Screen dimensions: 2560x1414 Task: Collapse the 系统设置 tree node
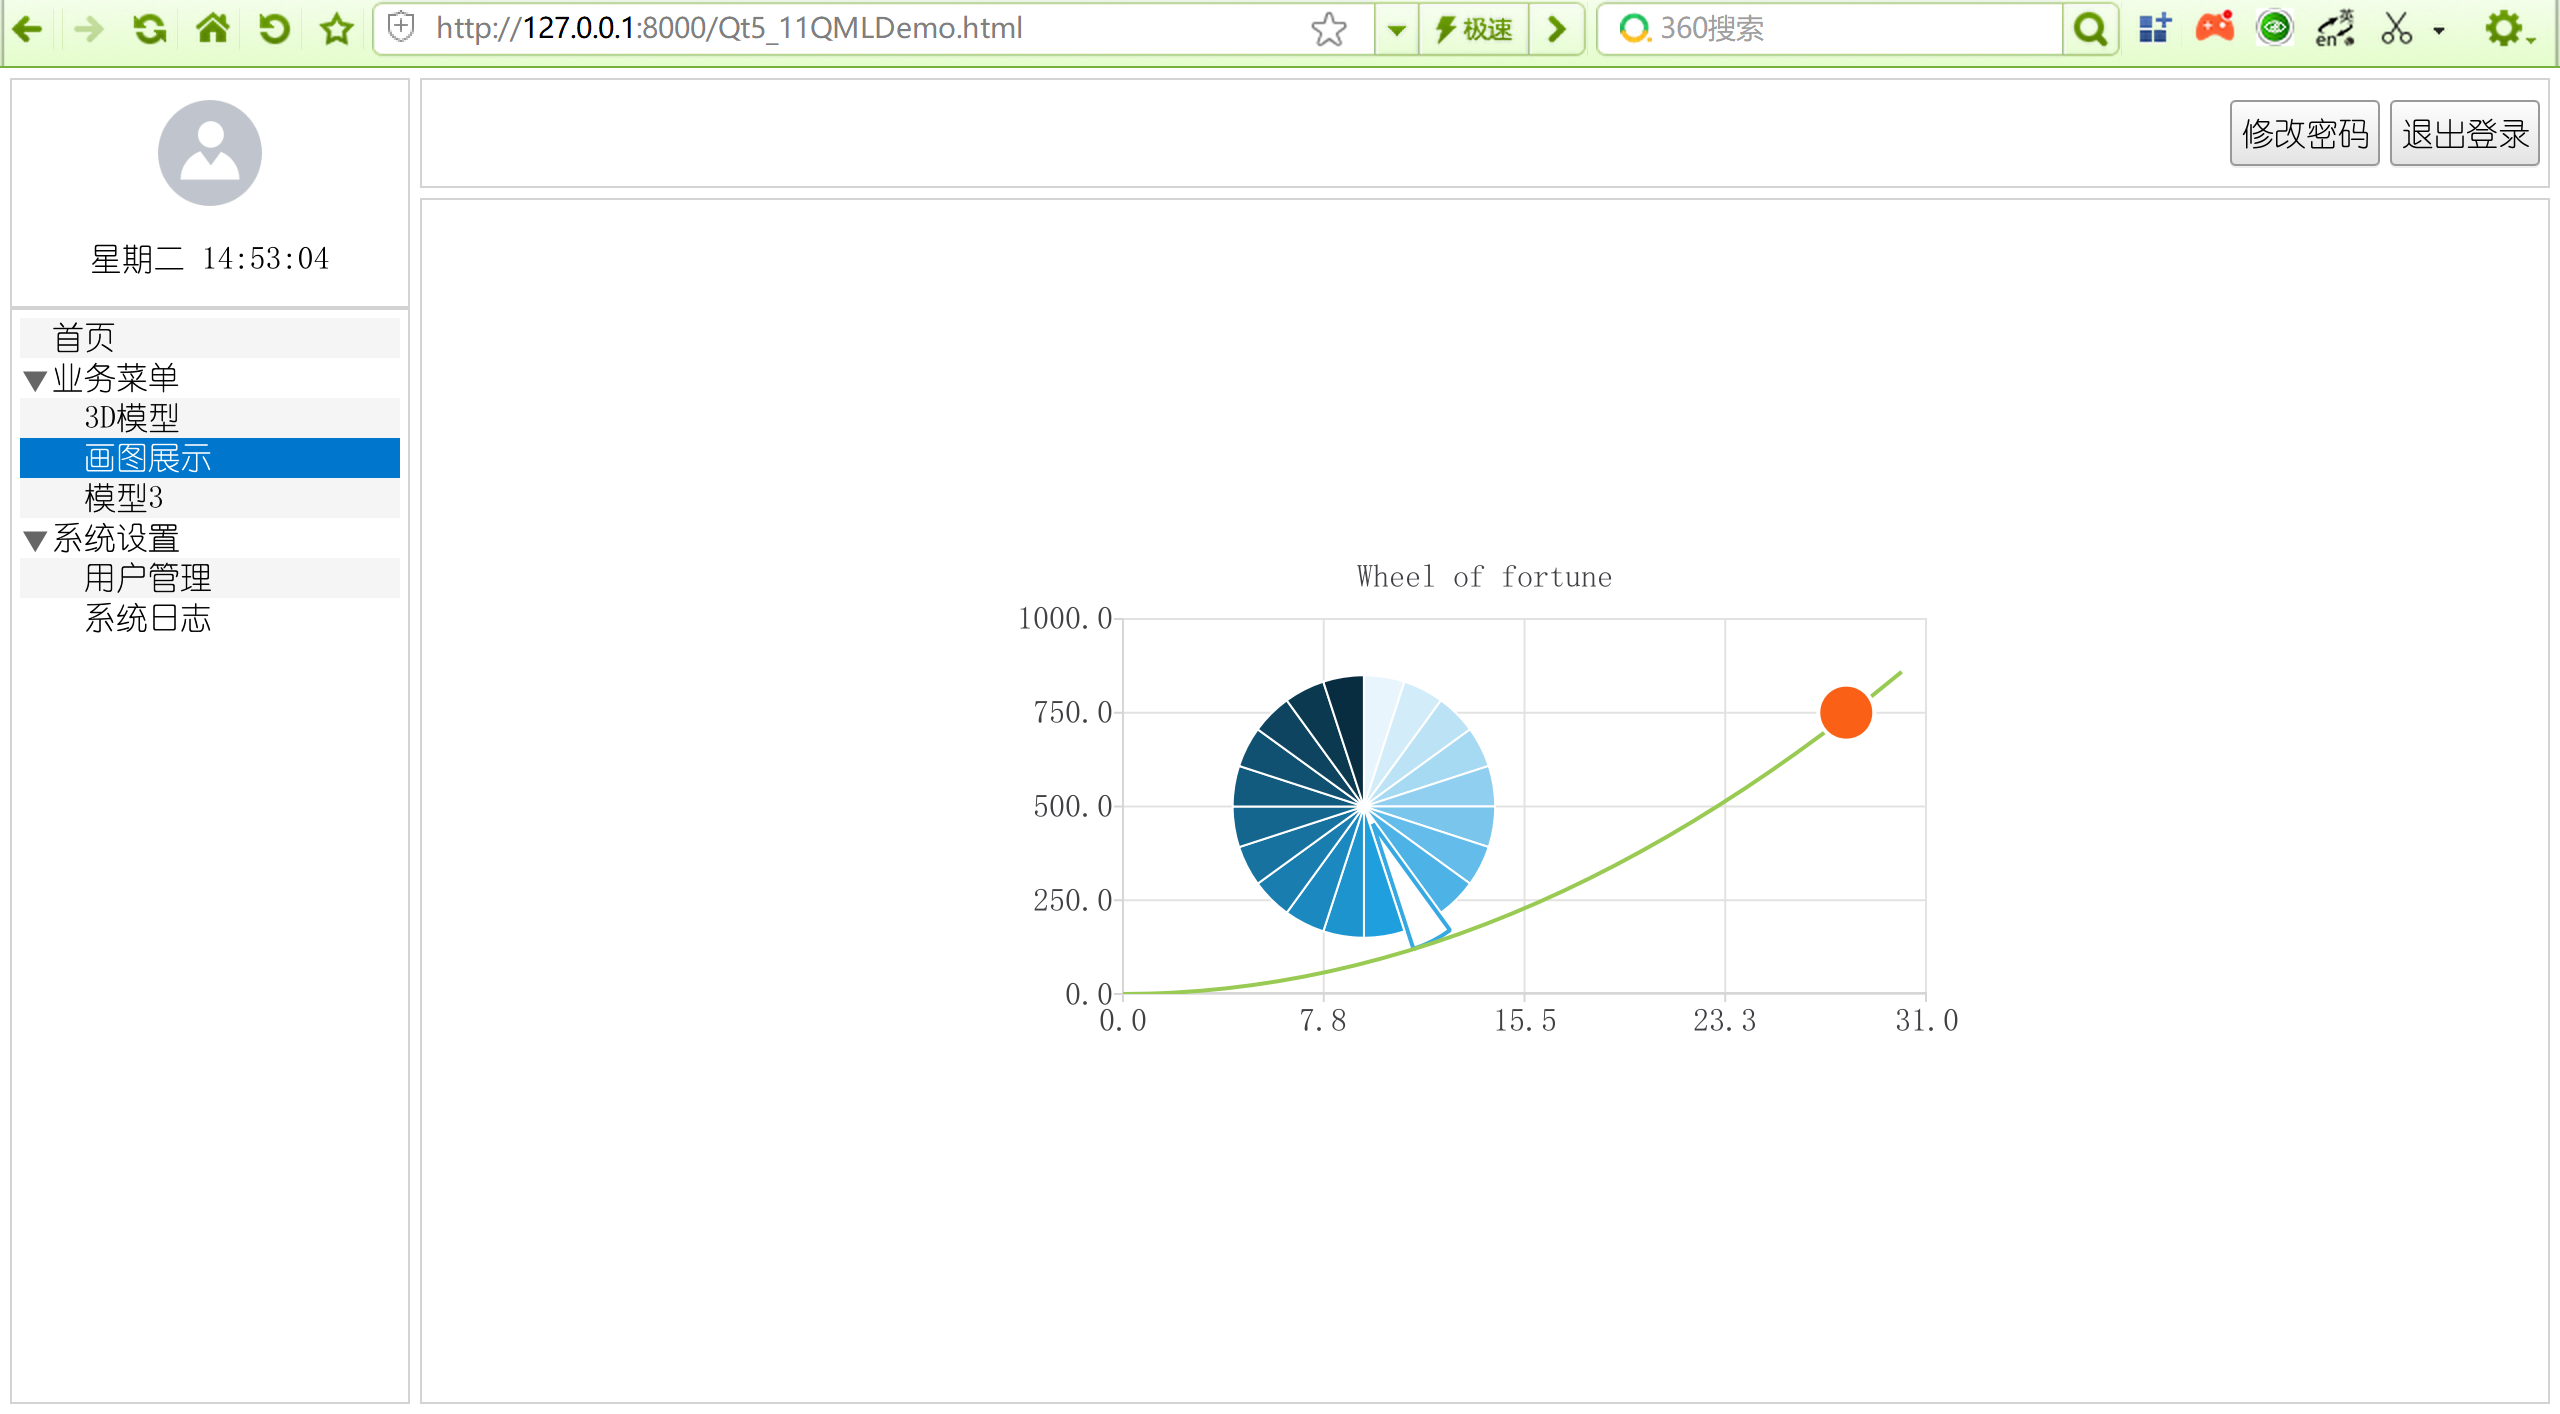point(35,540)
